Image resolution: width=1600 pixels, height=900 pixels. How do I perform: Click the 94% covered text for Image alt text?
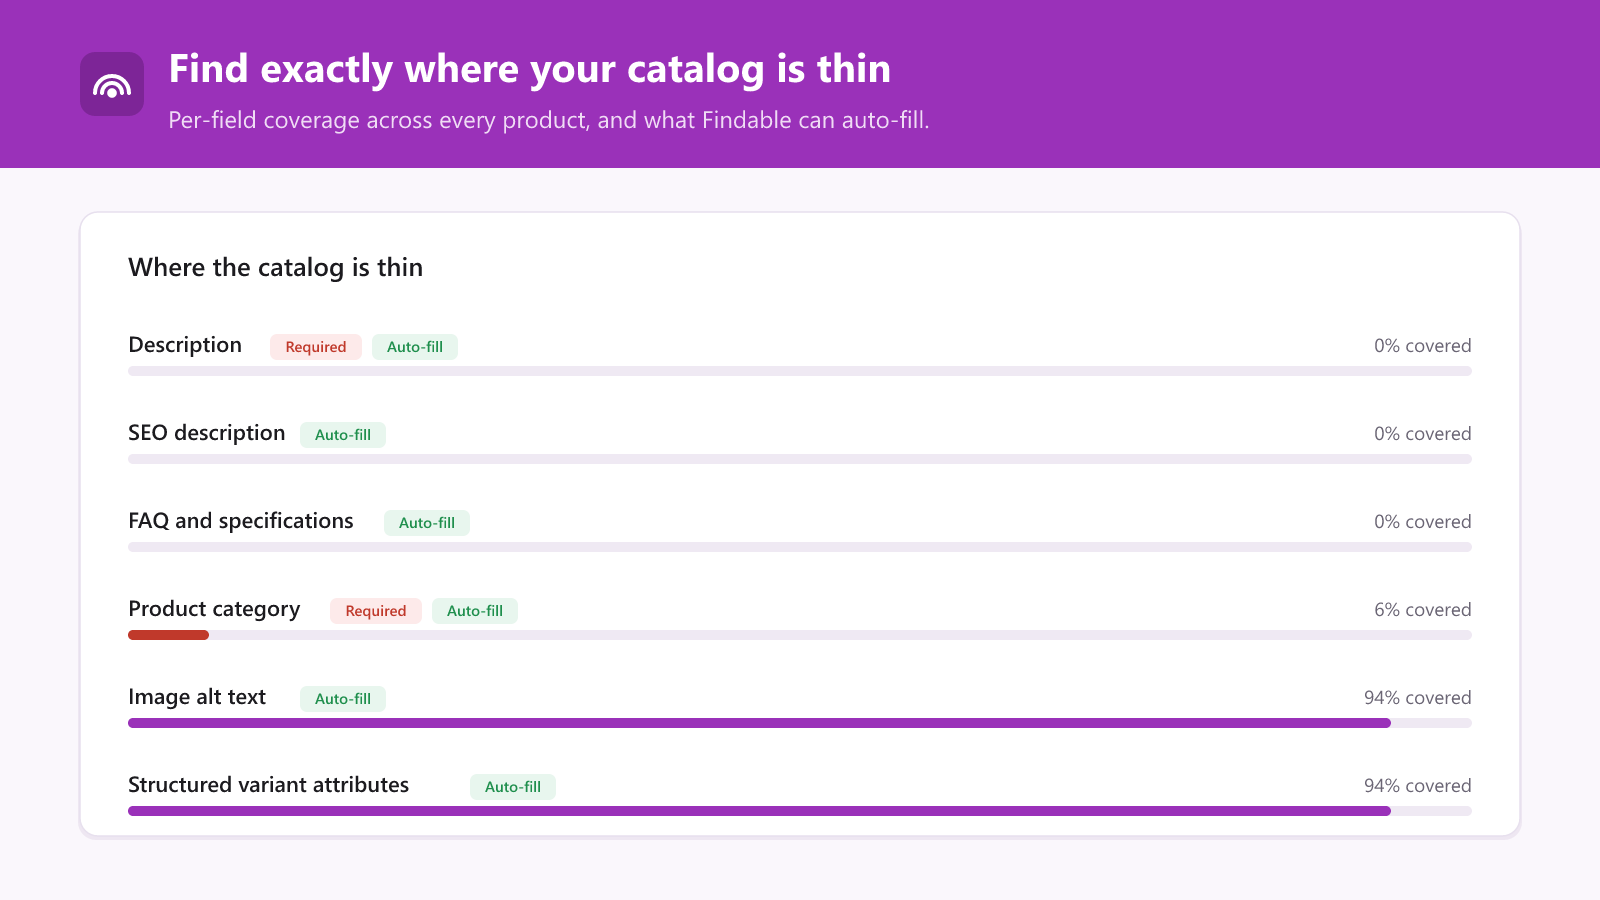click(1418, 698)
